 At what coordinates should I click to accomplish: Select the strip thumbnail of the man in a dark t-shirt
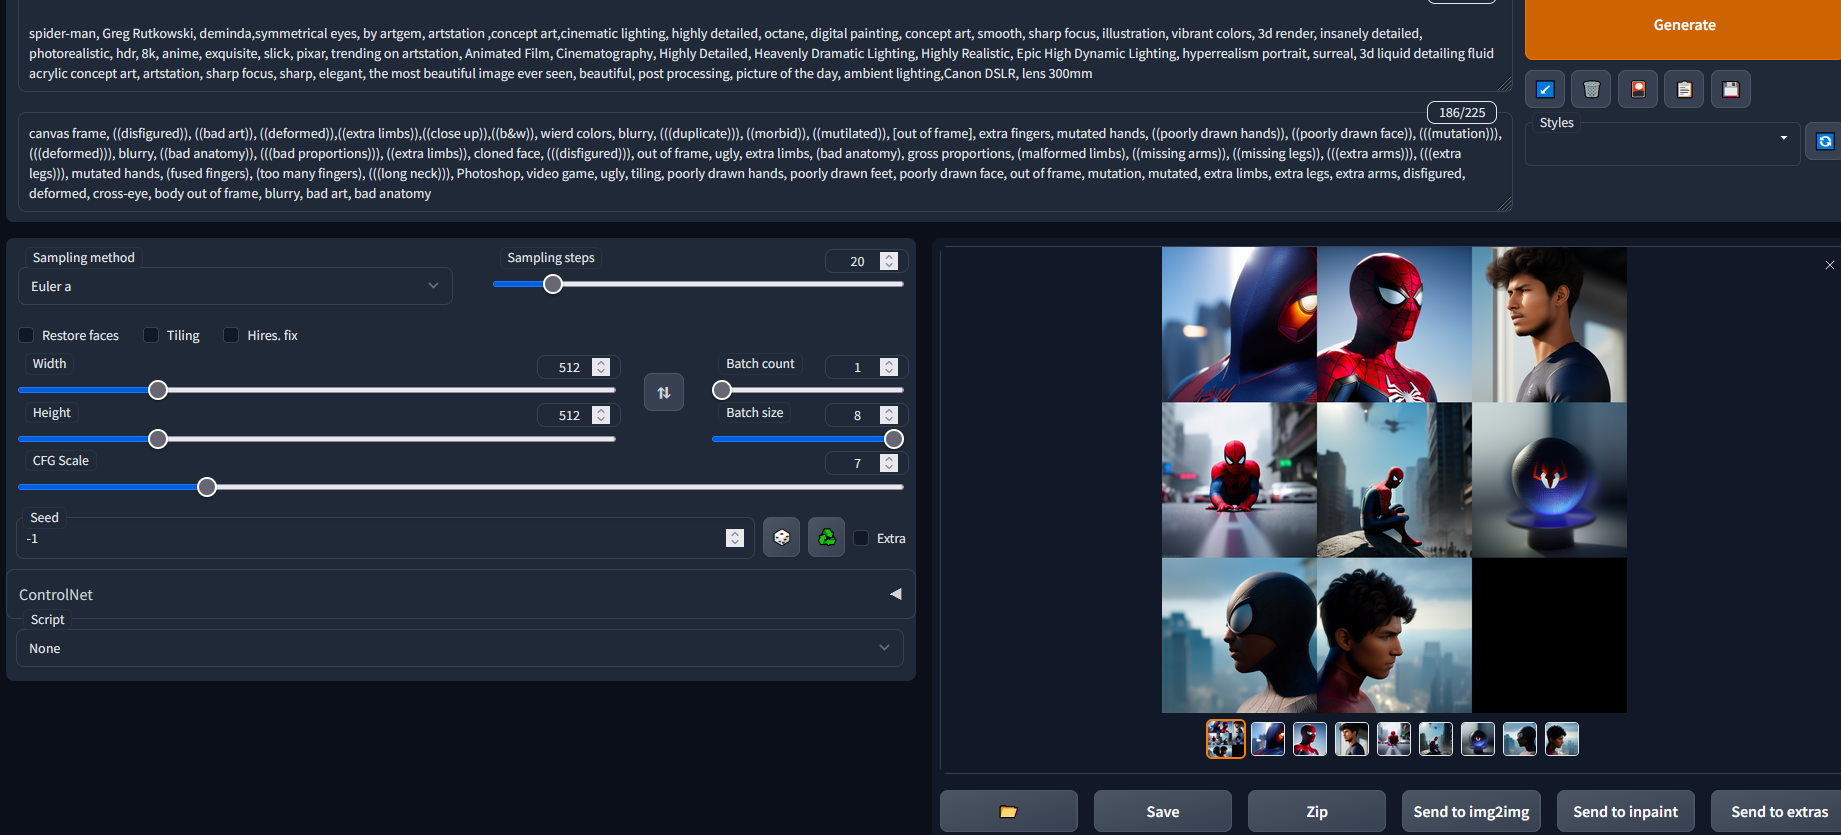tap(1351, 739)
